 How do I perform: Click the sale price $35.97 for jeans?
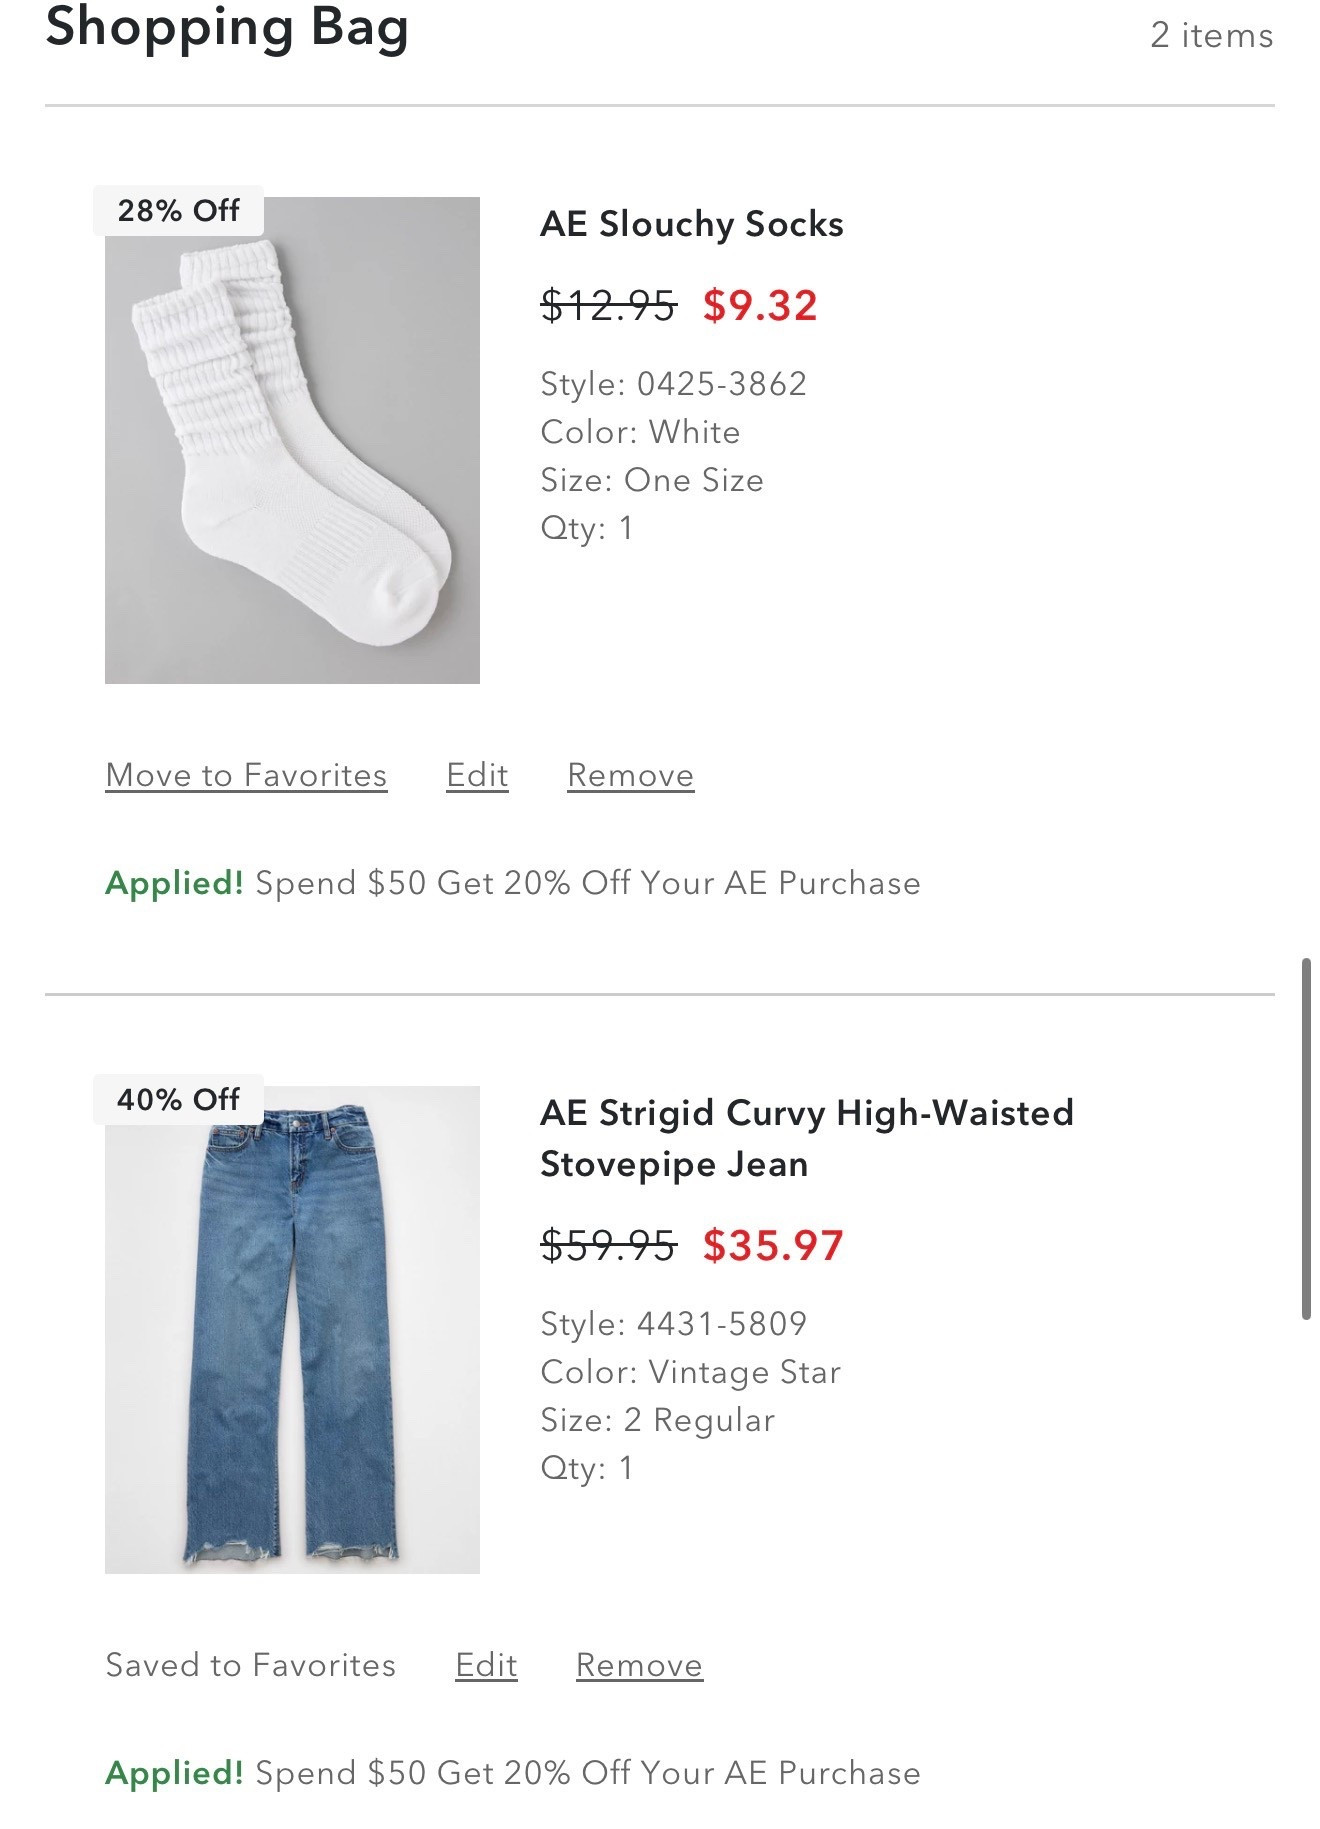pyautogui.click(x=774, y=1245)
